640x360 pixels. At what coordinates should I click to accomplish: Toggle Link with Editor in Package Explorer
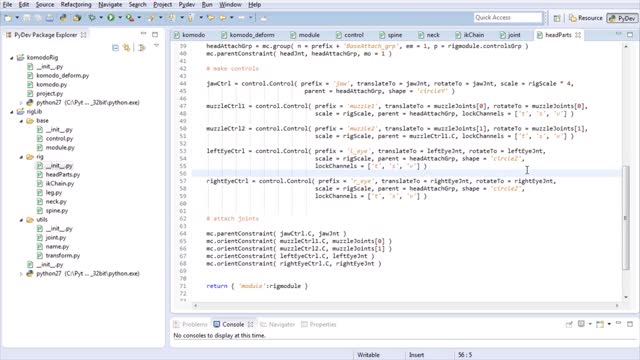coord(127,48)
